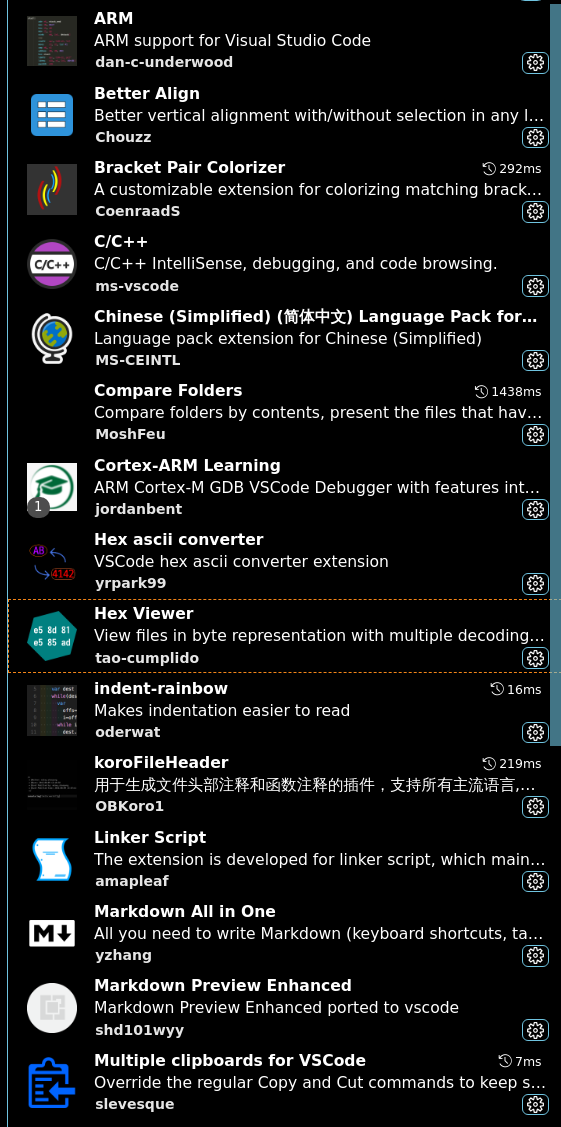Click the 16ms activation time on indent-rainbow
Screen dimensions: 561x1127
coord(516,689)
